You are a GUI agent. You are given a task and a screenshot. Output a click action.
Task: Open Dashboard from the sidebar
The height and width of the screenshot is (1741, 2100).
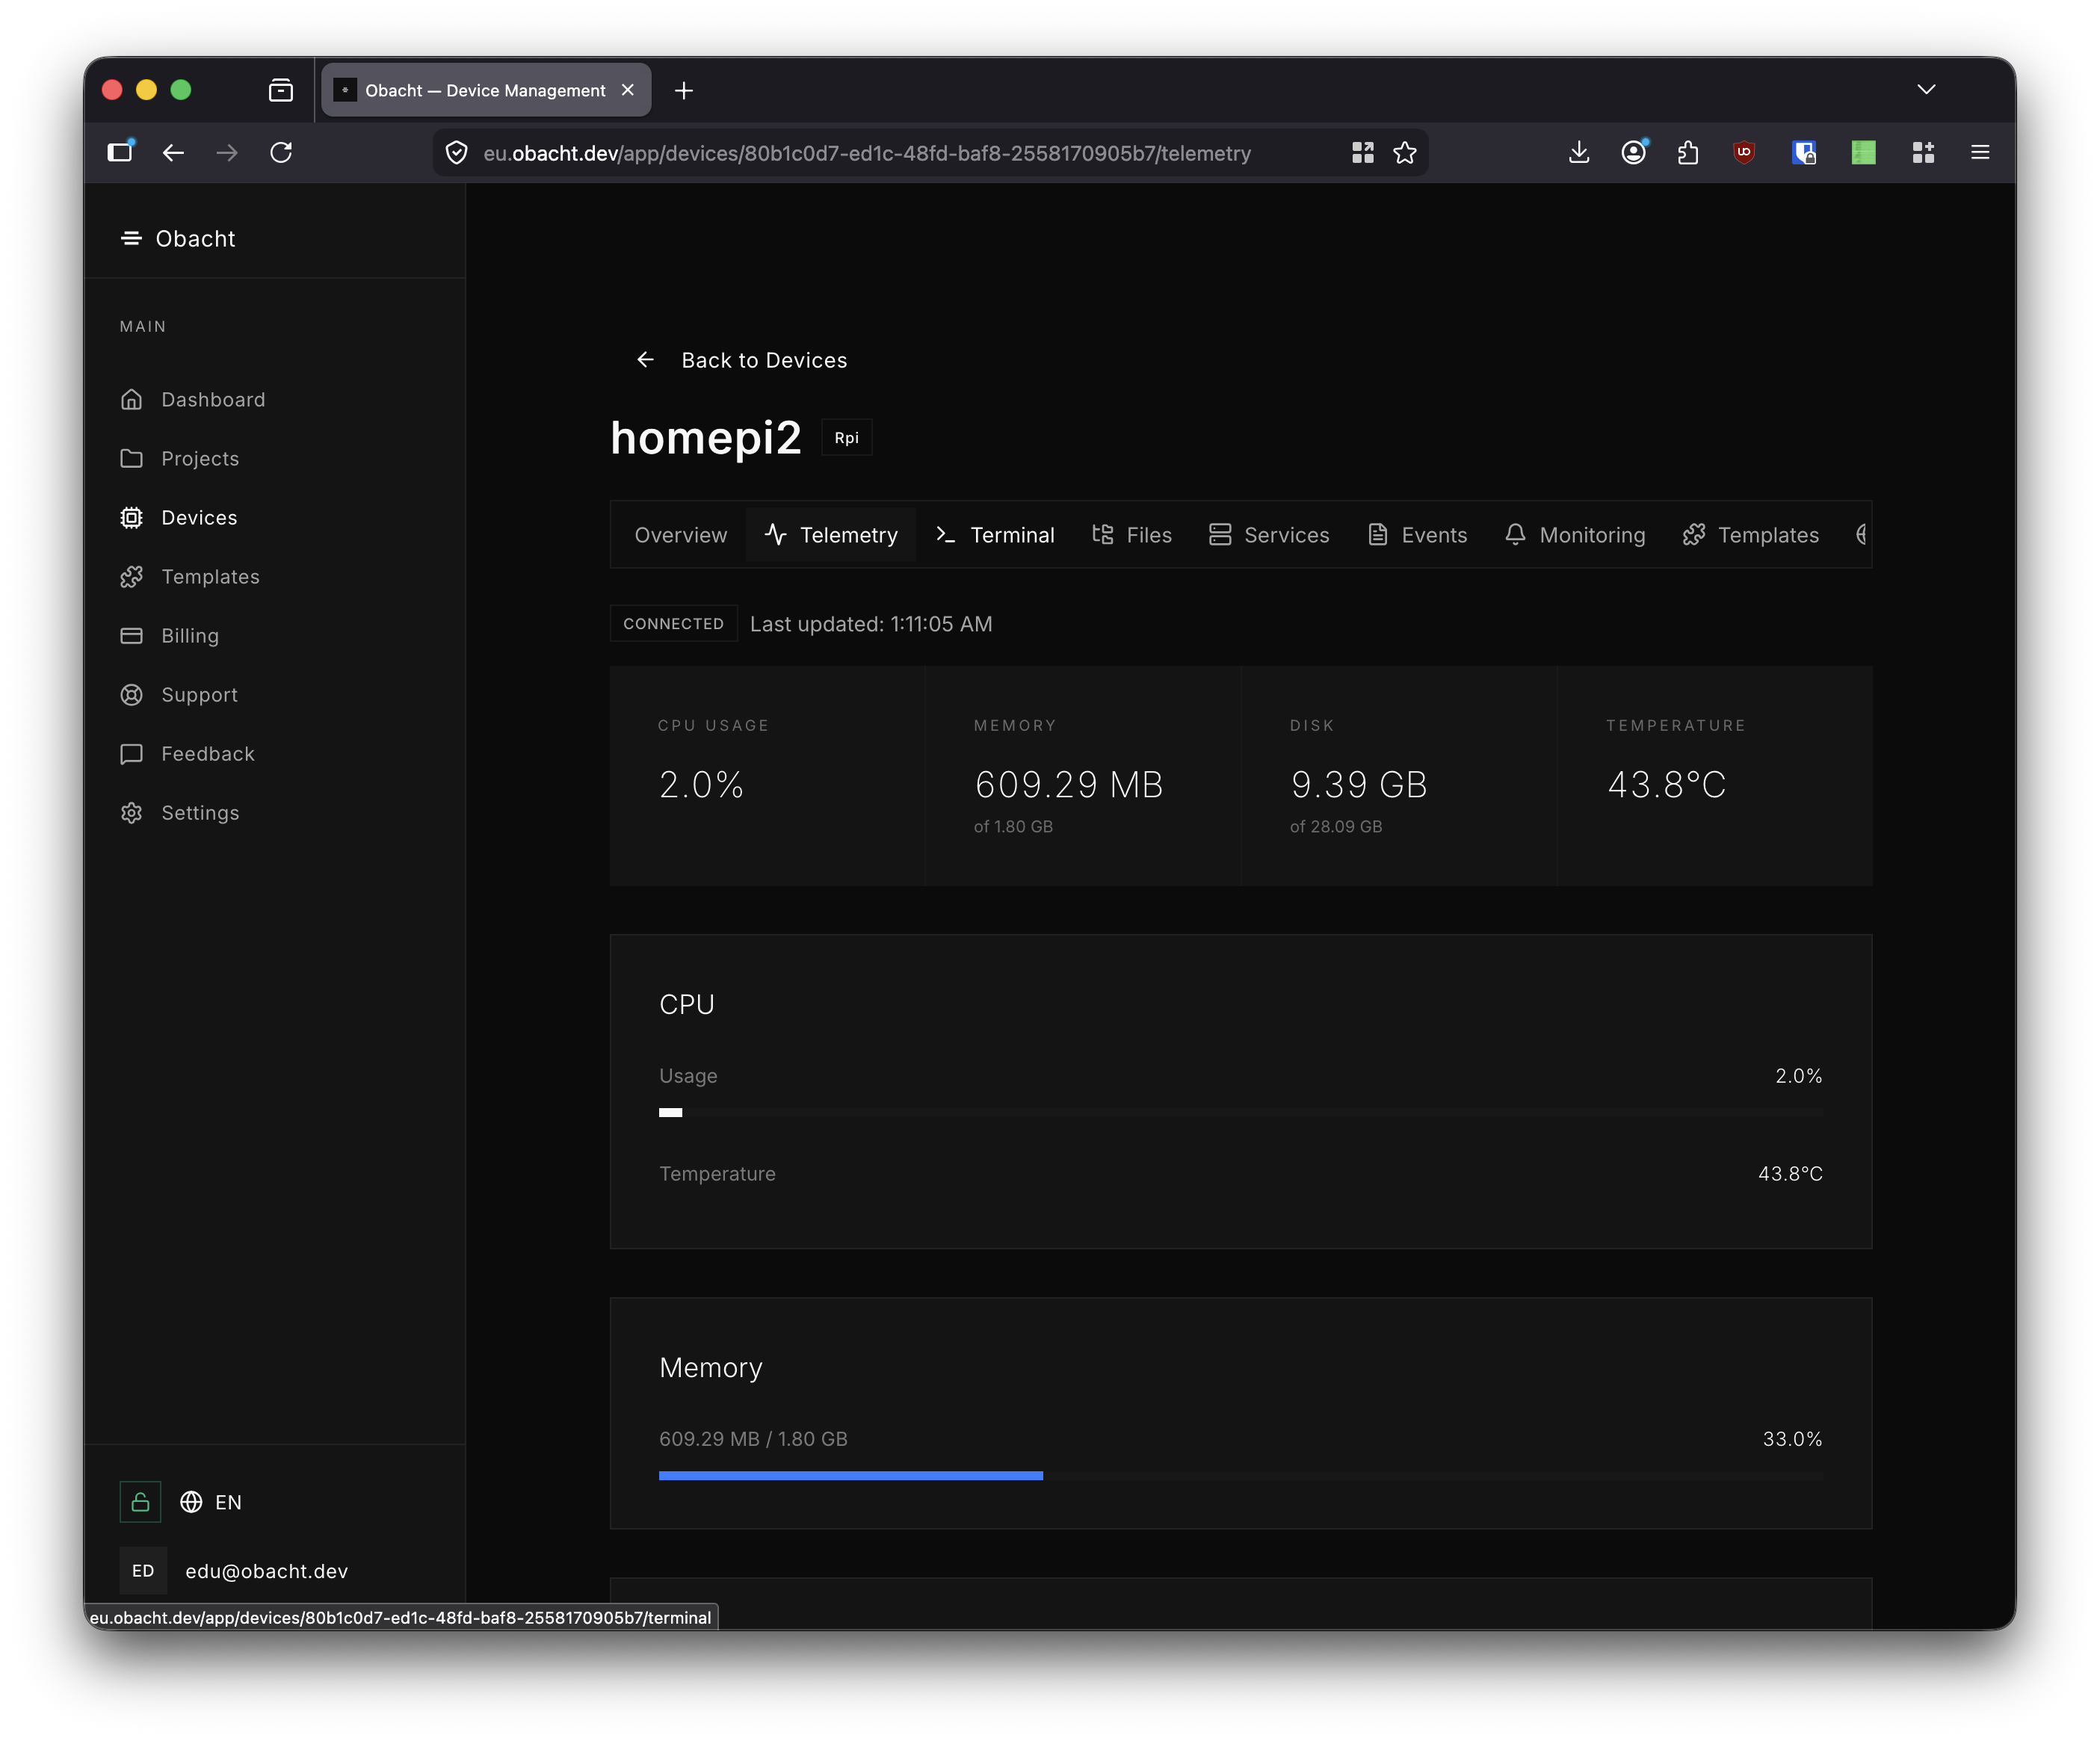[192, 399]
